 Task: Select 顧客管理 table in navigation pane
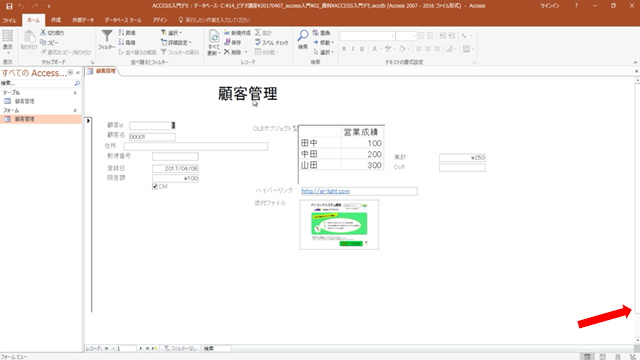point(24,101)
